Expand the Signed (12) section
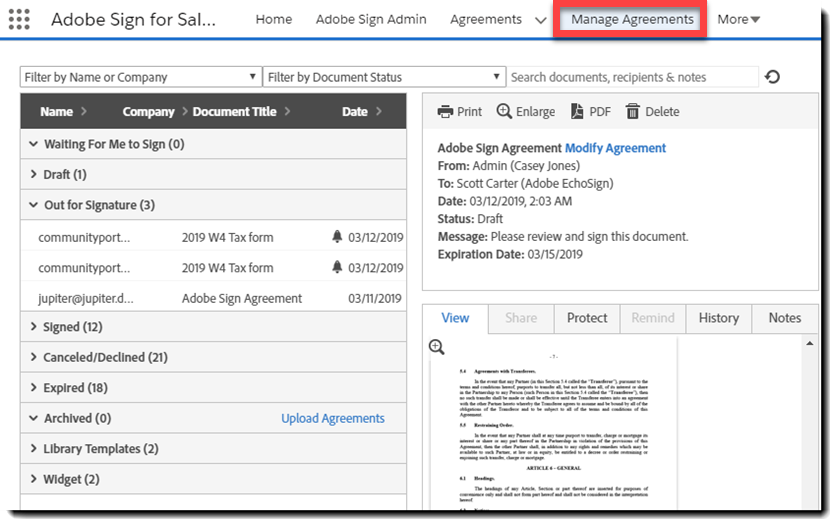 pos(33,327)
